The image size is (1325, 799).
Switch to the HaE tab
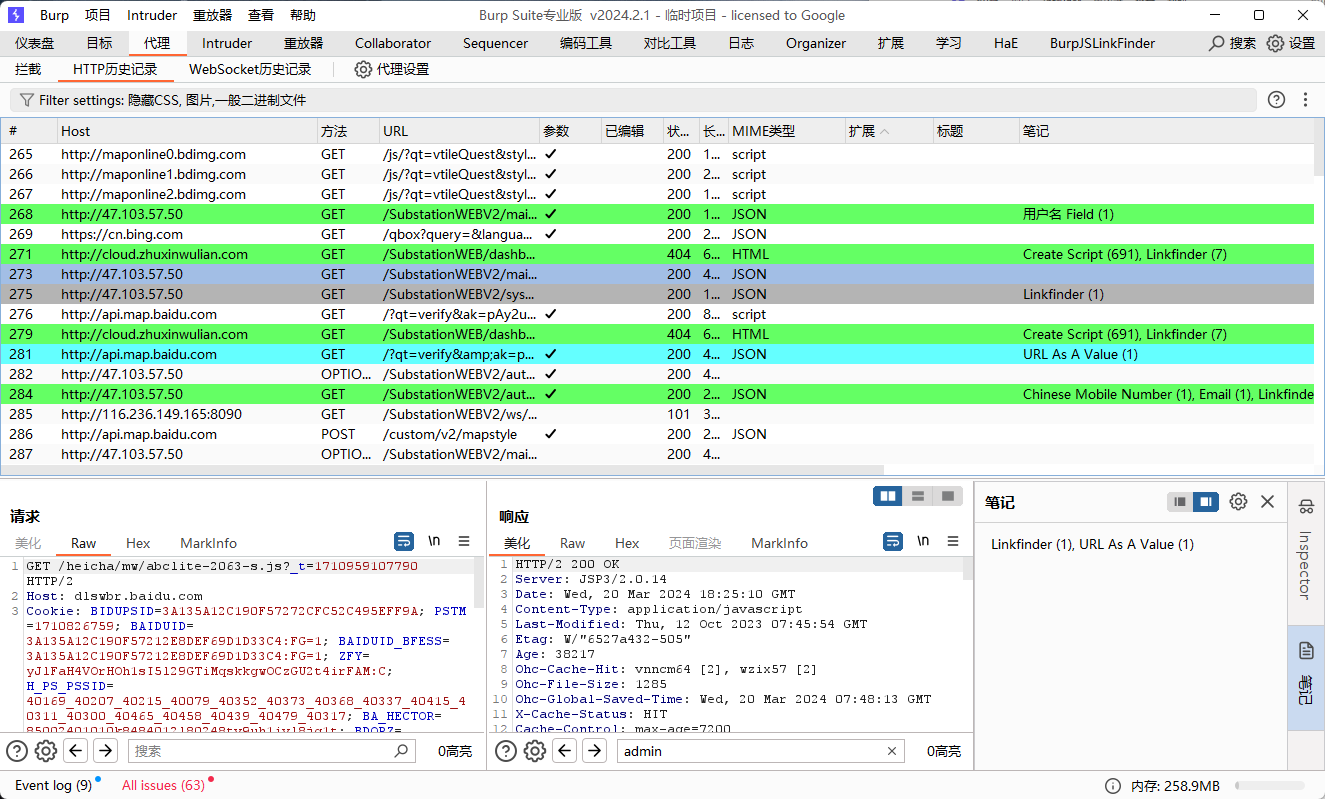click(1006, 43)
